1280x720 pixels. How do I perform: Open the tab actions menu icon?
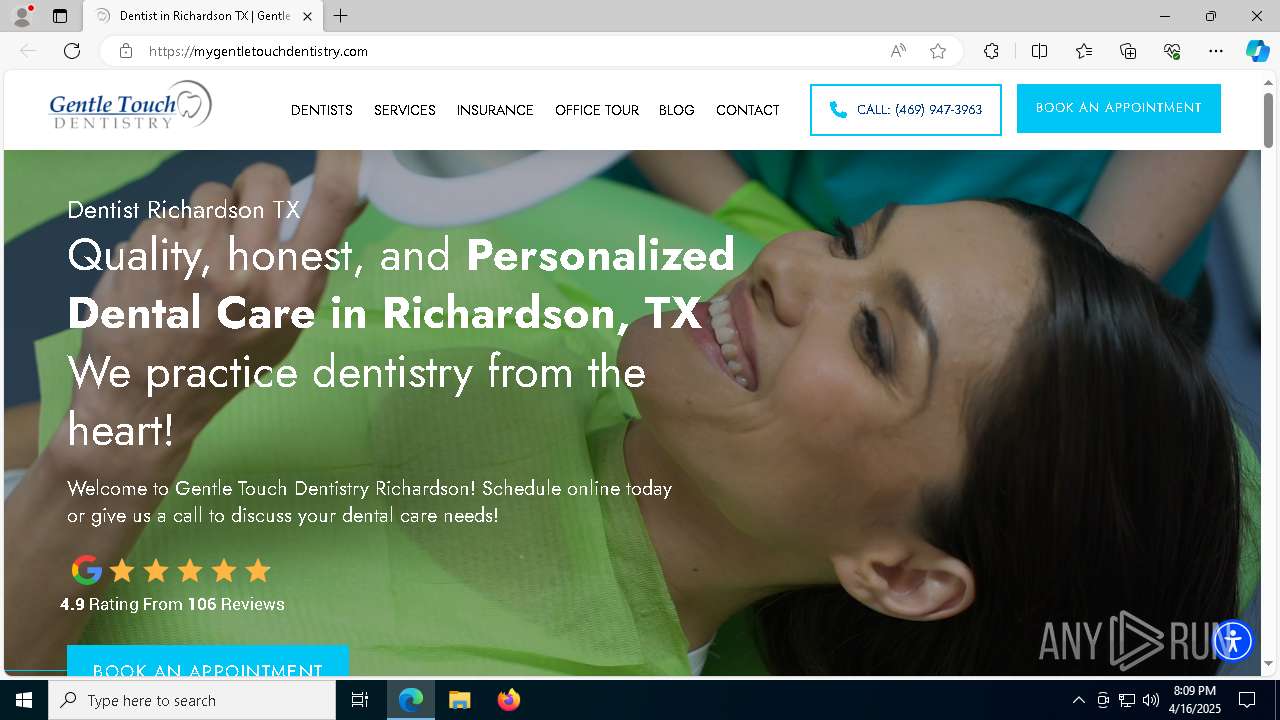pyautogui.click(x=60, y=16)
